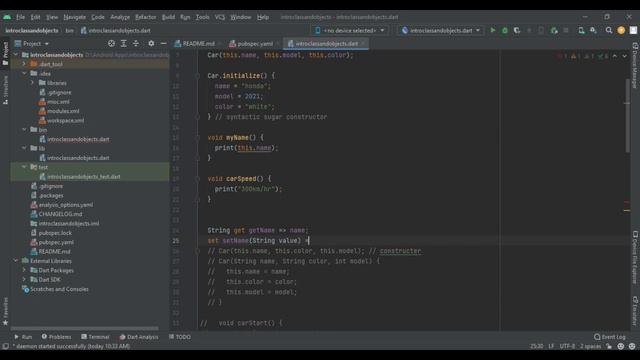This screenshot has height=360, width=640.
Task: Collapse the introclassandobjects root folder
Action: tap(16, 54)
